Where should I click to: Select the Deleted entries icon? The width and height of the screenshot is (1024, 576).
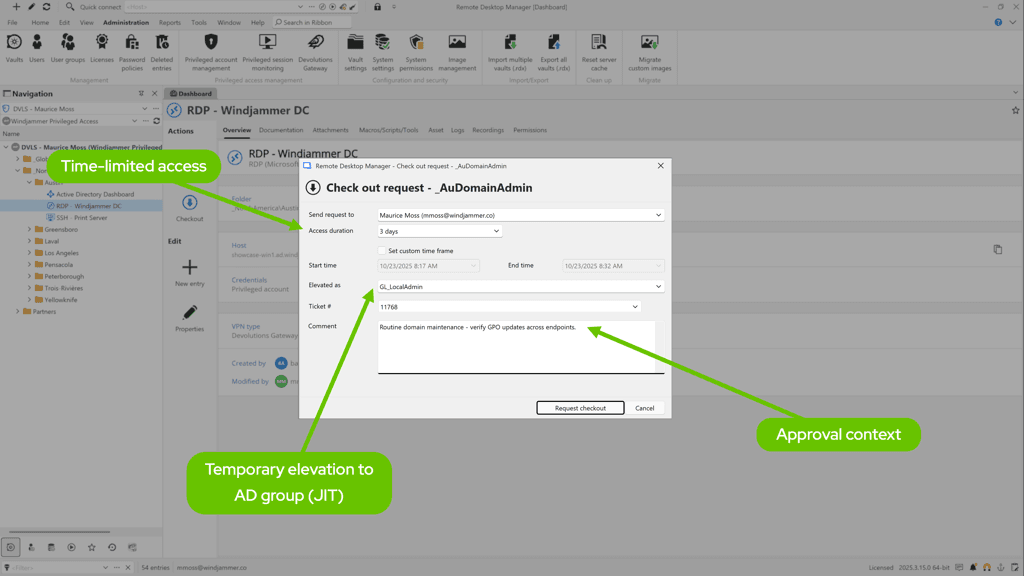point(161,49)
